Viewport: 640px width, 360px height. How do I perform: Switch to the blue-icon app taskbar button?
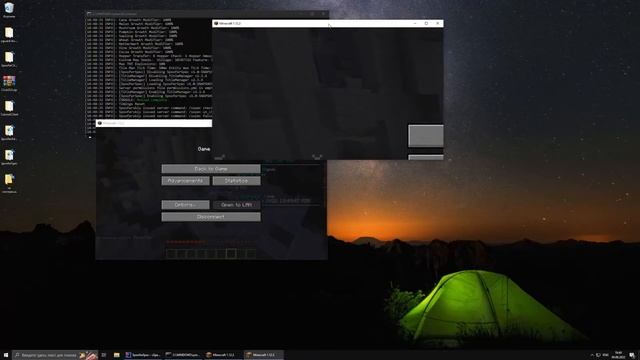pyautogui.click(x=143, y=355)
